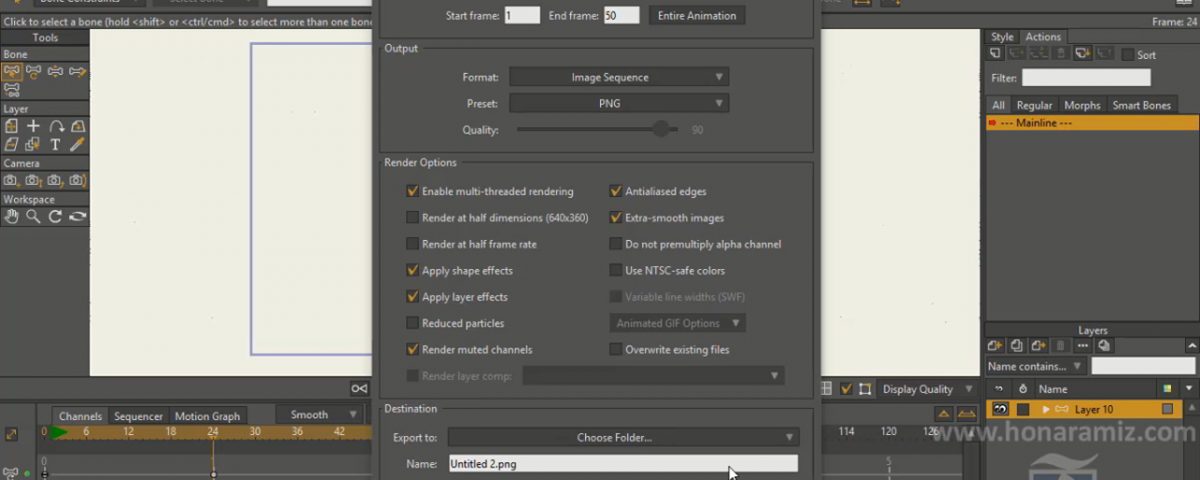Viewport: 1200px width, 480px height.
Task: Show the Regular actions tab
Action: pos(1034,105)
